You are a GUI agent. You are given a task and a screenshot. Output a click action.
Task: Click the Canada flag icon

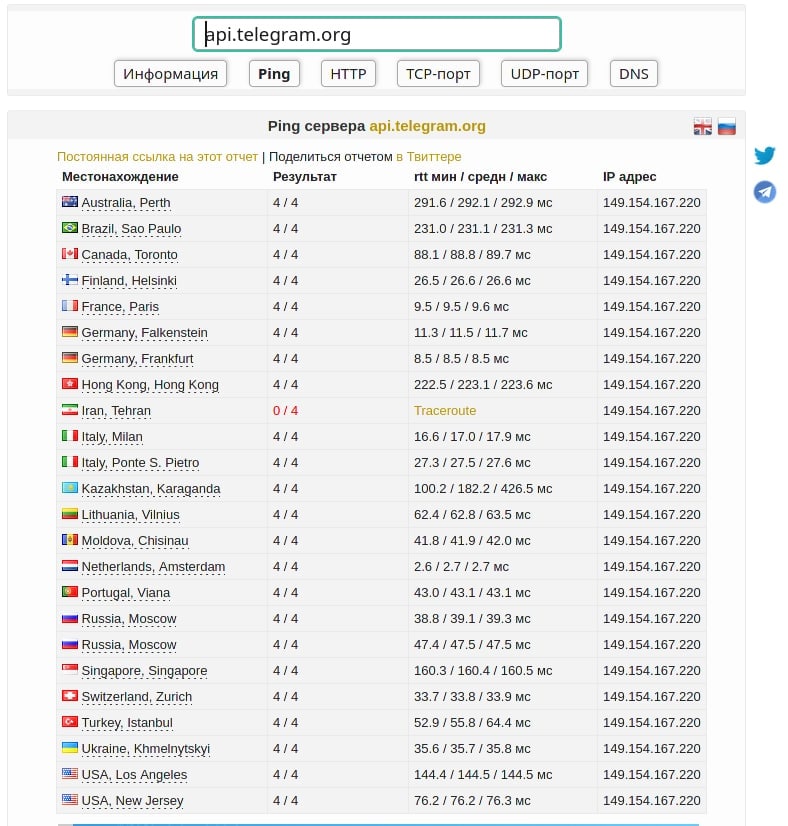70,253
